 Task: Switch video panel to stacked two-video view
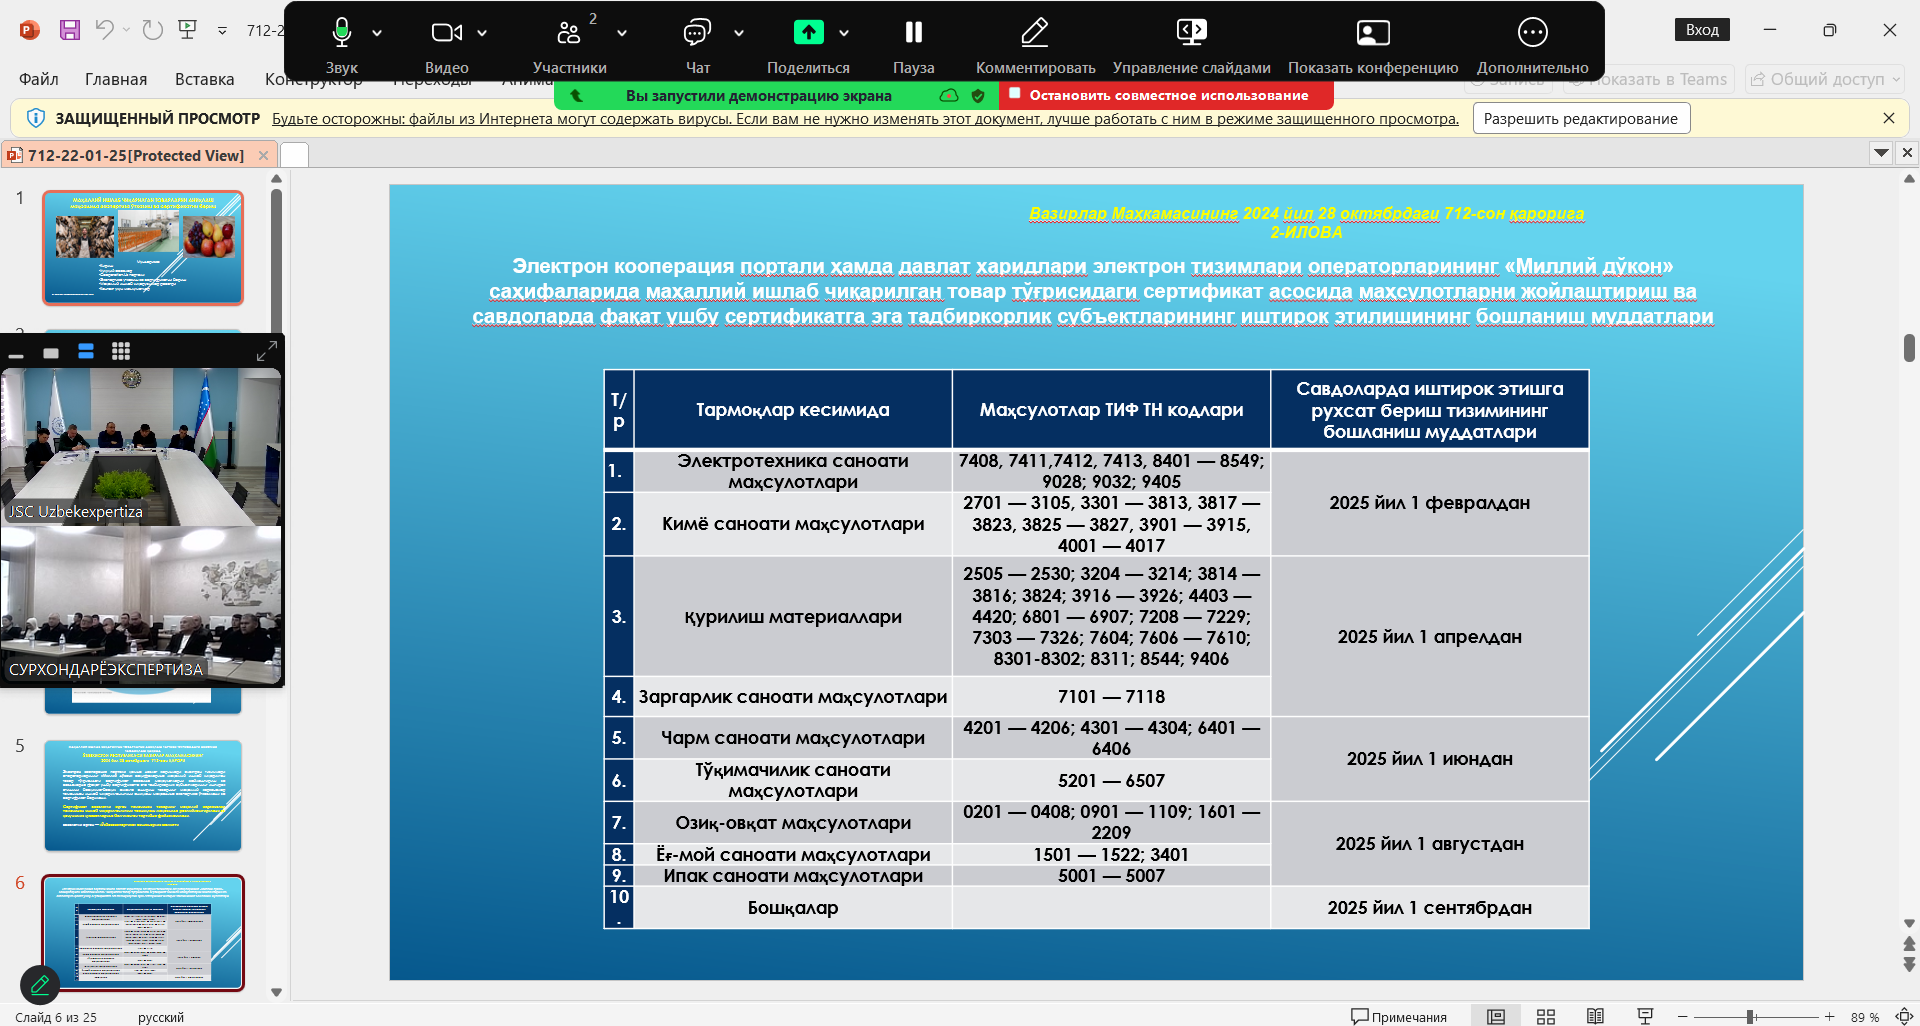click(86, 351)
